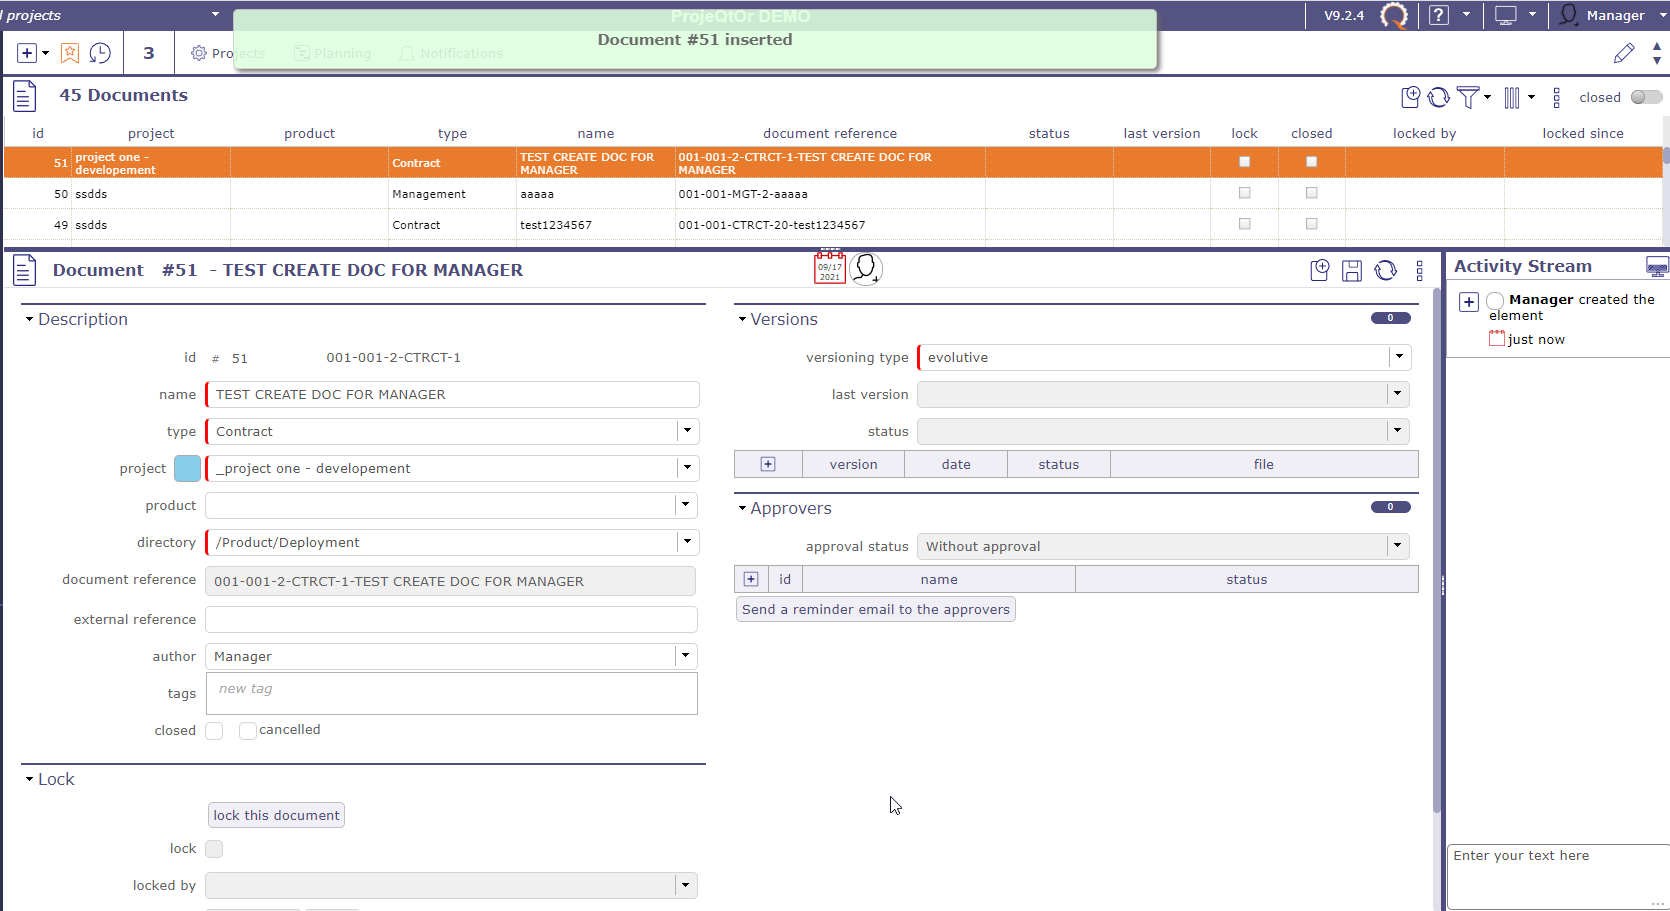Send a reminder email to approvers
The width and height of the screenshot is (1670, 911).
pos(875,609)
